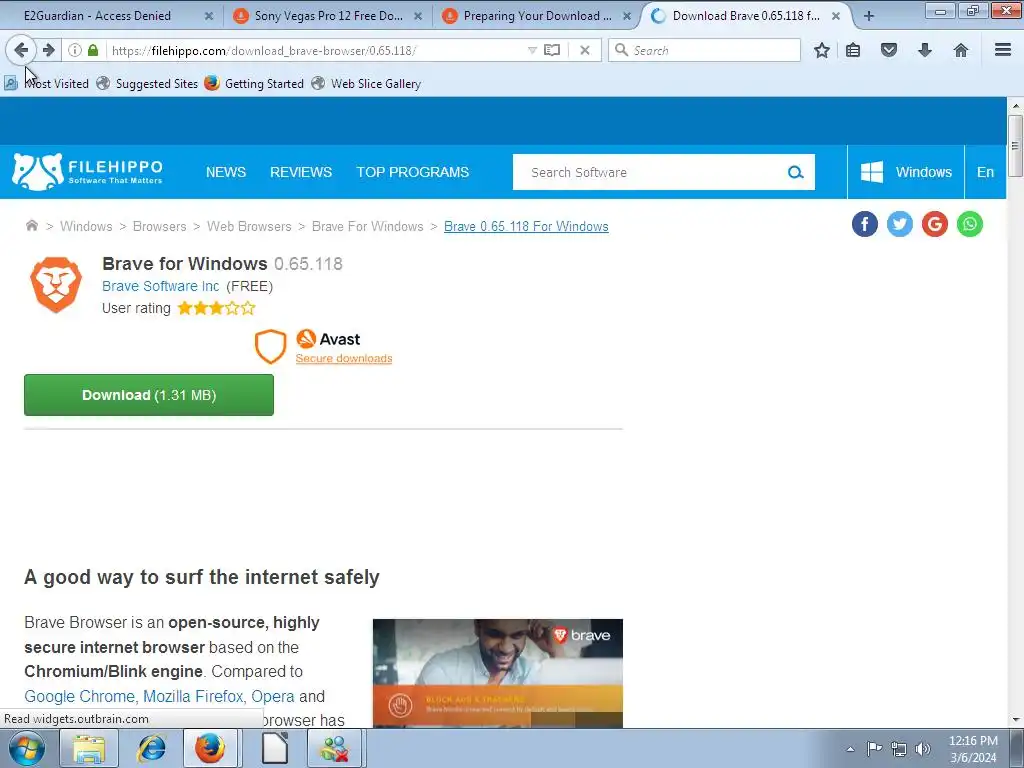Click the page vertical scrollbar thumb

[1016, 146]
